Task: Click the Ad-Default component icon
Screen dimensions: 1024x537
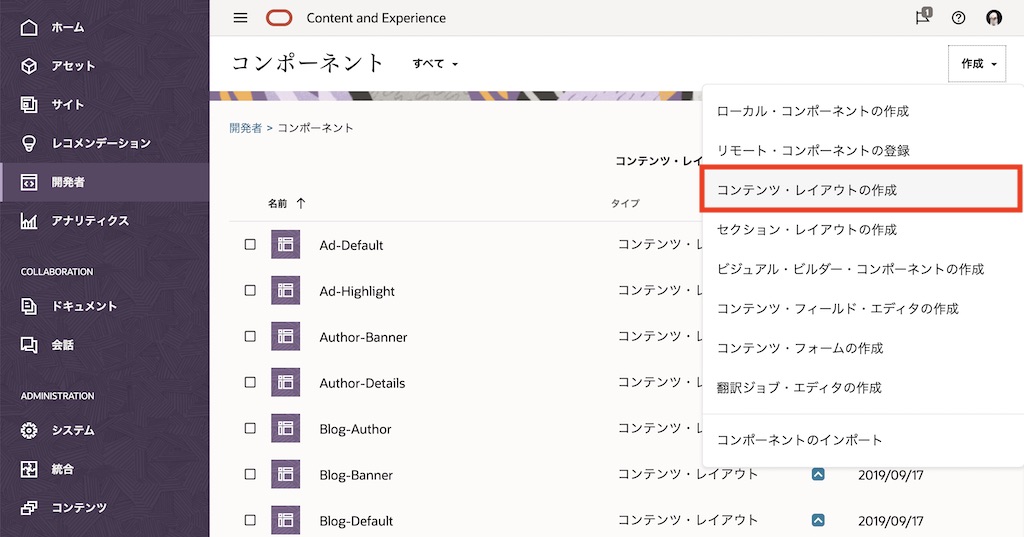Action: (285, 245)
